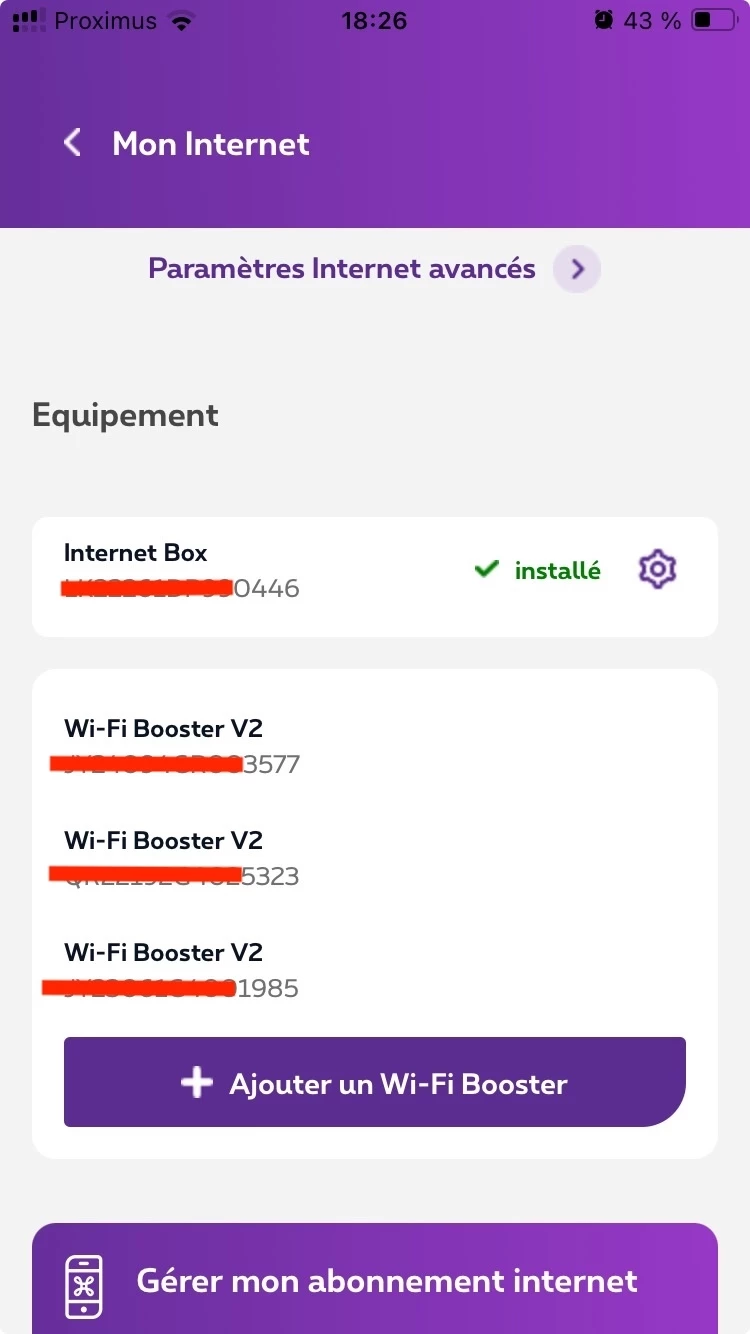Tap the plus icon on booster button
The height and width of the screenshot is (1334, 750).
point(197,1083)
